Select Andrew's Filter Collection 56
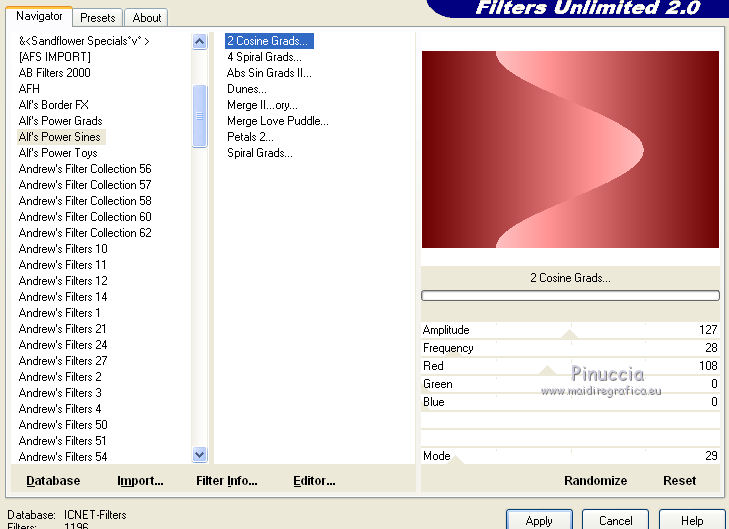The height and width of the screenshot is (529, 729). 85,169
